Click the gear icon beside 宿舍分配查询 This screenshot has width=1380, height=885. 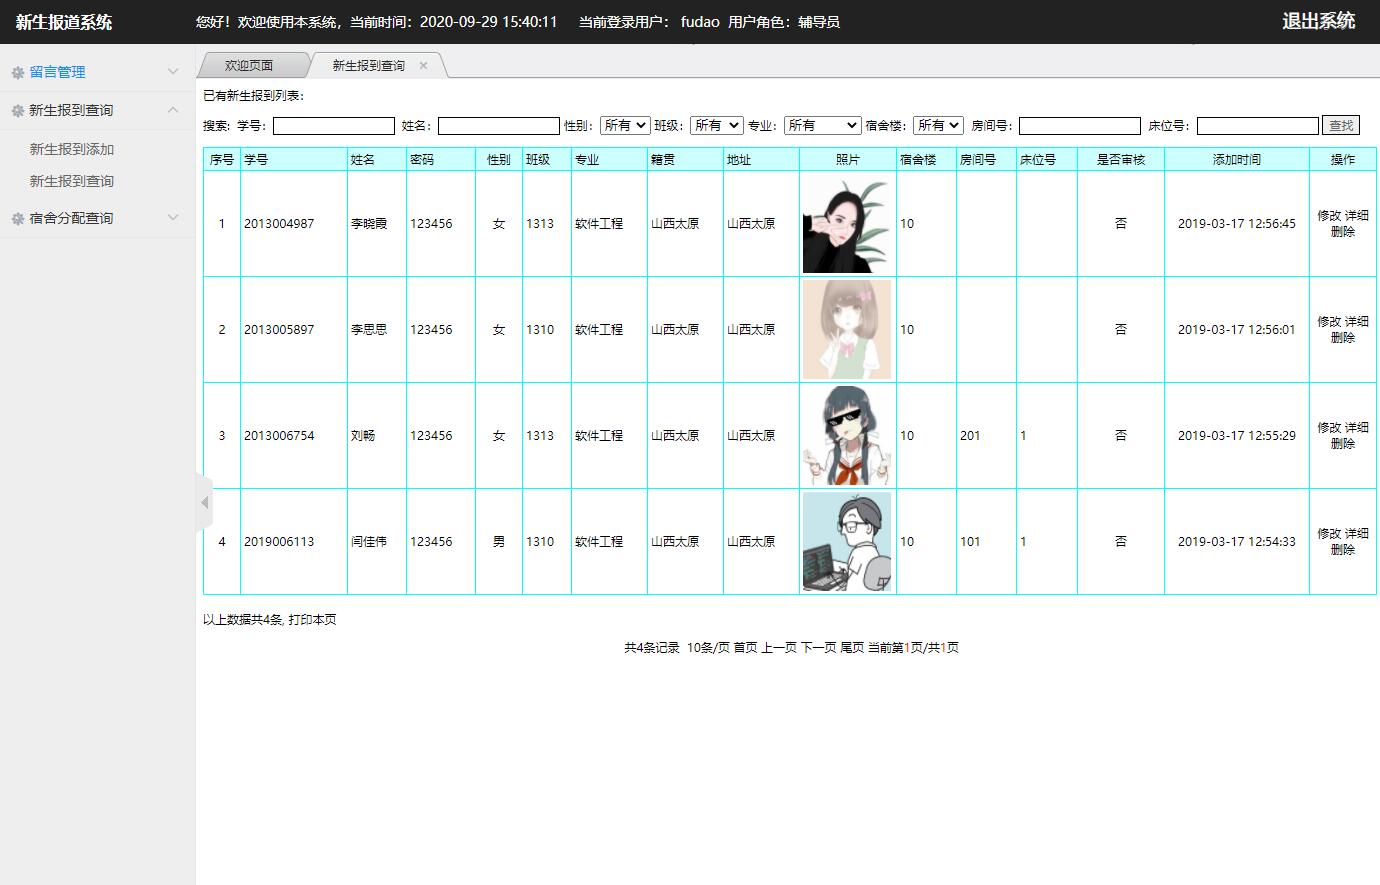(x=17, y=219)
